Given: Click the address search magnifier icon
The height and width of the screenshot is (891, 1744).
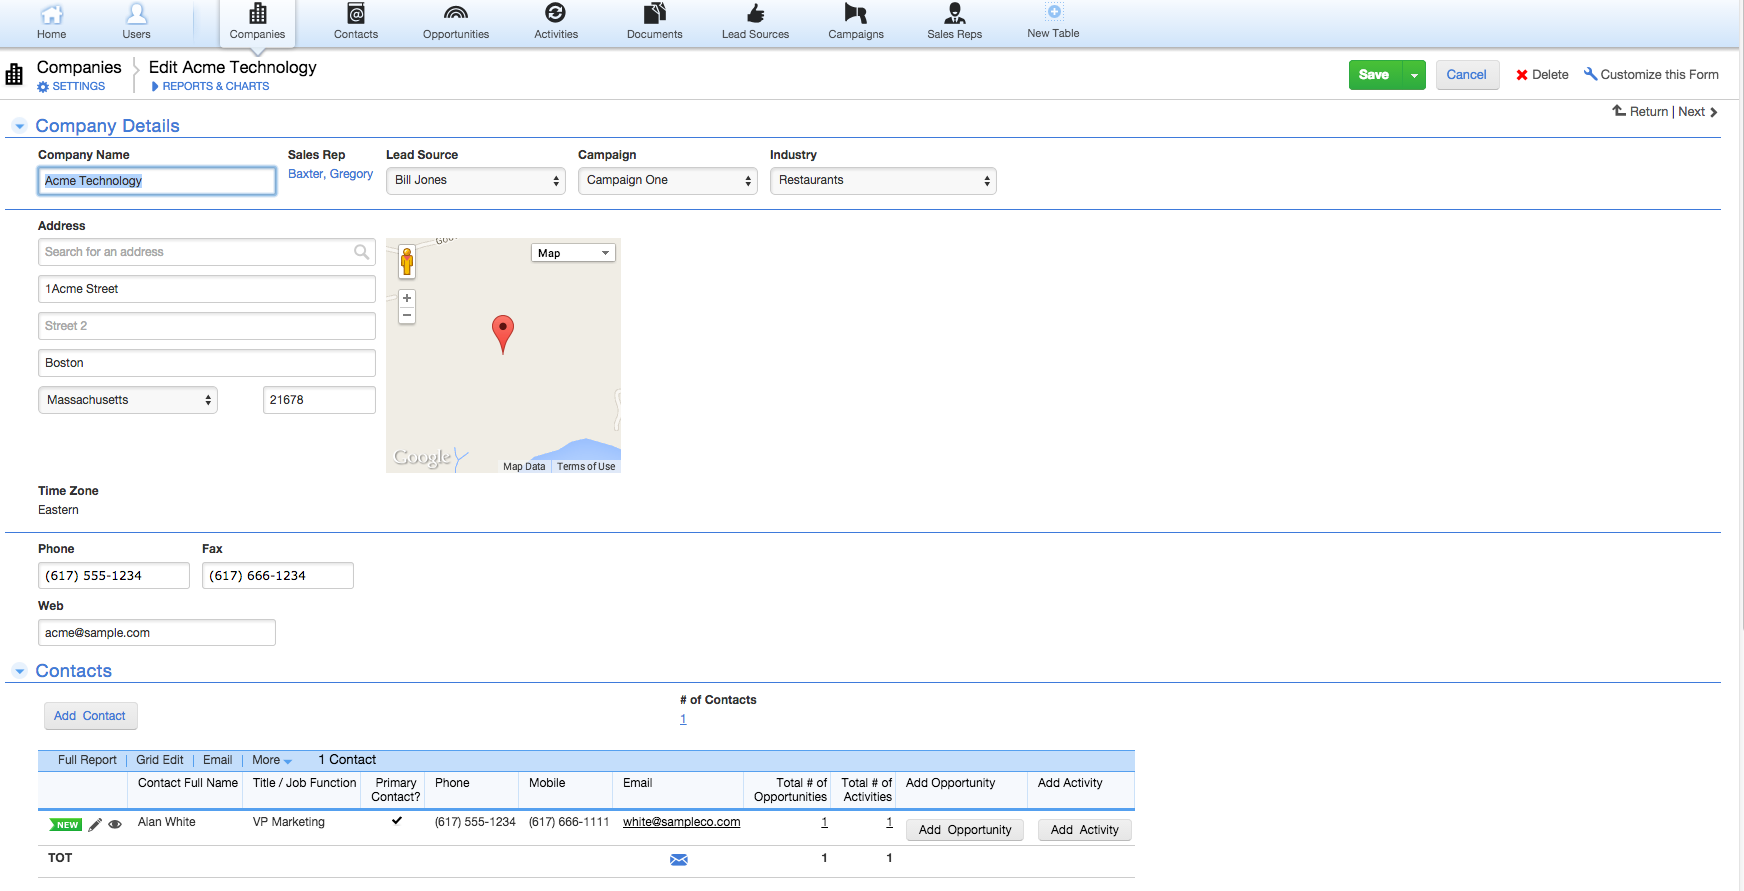Looking at the screenshot, I should [x=362, y=252].
